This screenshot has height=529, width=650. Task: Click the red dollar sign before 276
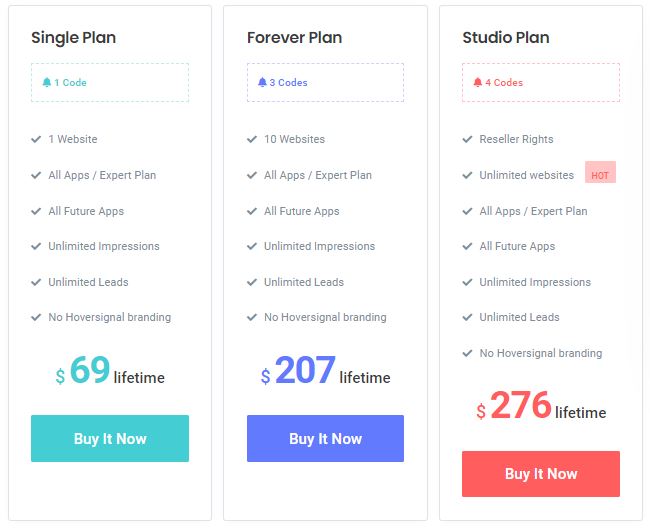pos(481,411)
